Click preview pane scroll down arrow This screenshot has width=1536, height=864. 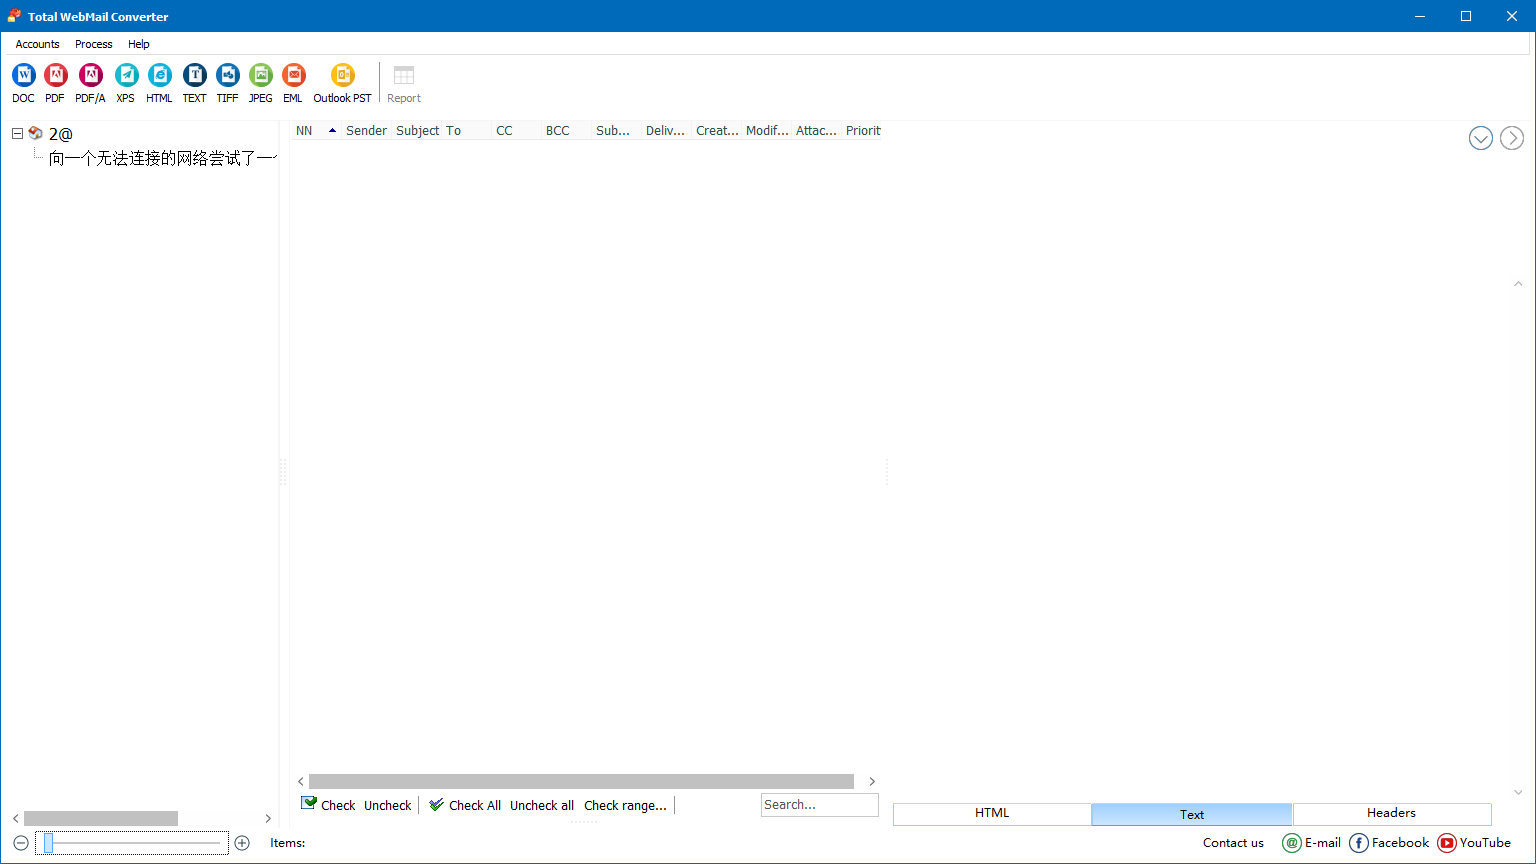(x=1518, y=792)
